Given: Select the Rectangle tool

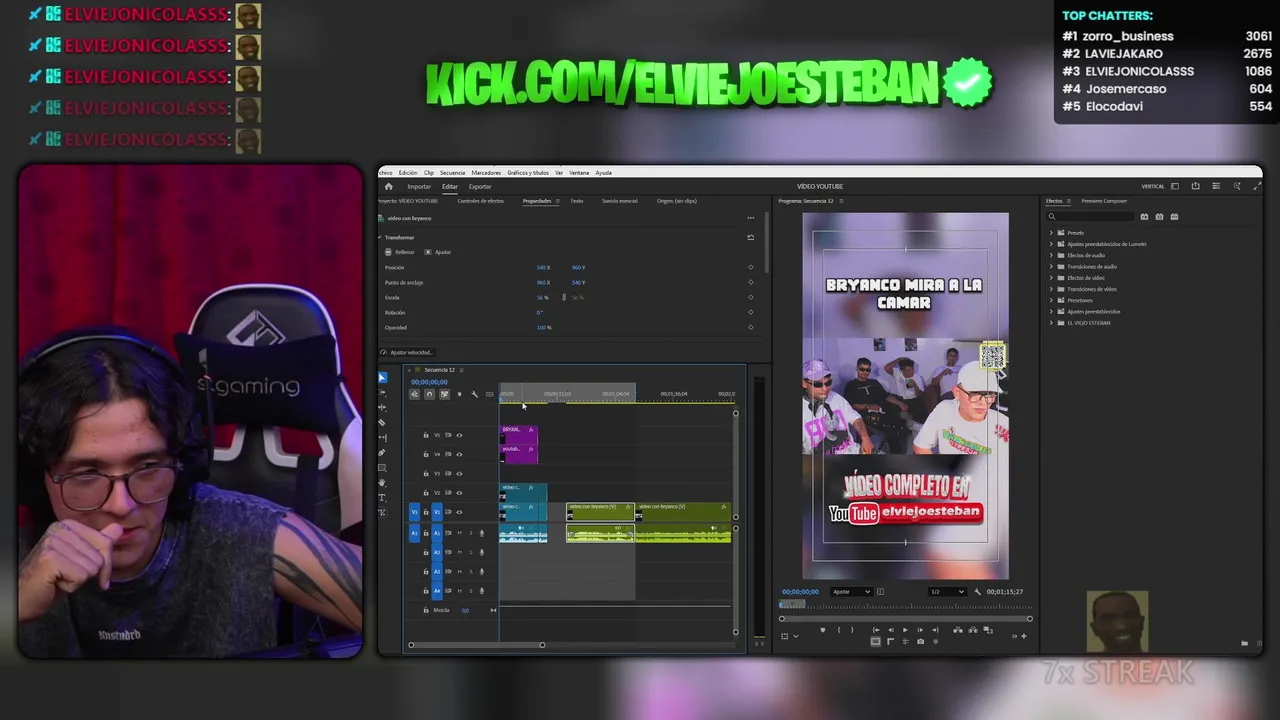Looking at the screenshot, I should point(382,468).
